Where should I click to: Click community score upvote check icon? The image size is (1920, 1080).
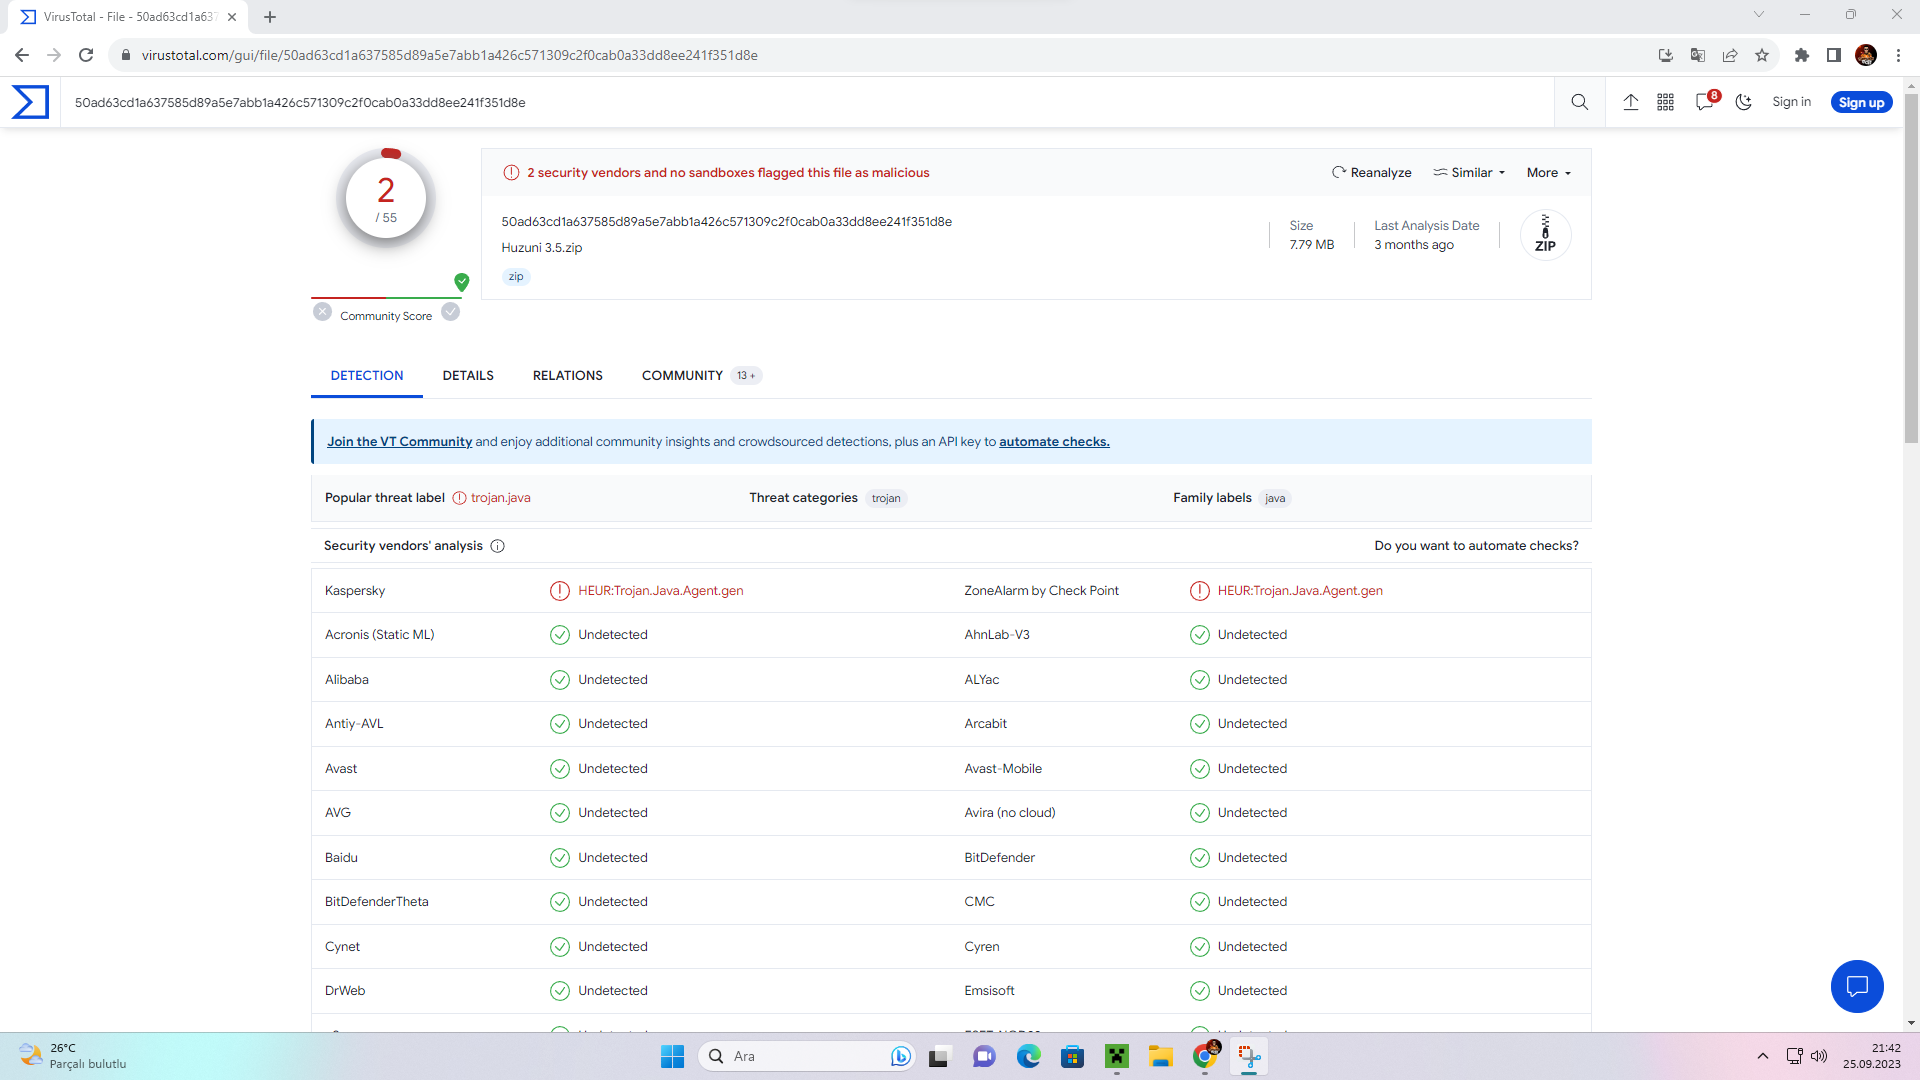click(x=451, y=312)
